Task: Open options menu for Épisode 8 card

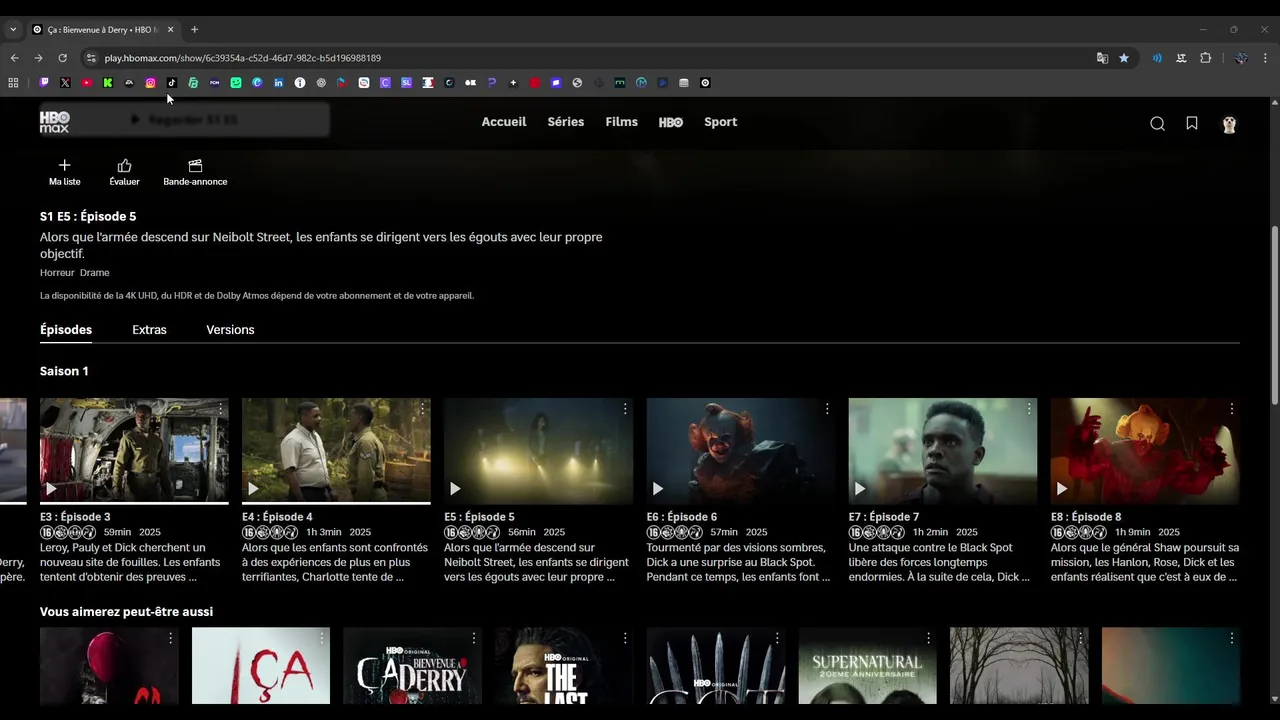Action: (1231, 409)
